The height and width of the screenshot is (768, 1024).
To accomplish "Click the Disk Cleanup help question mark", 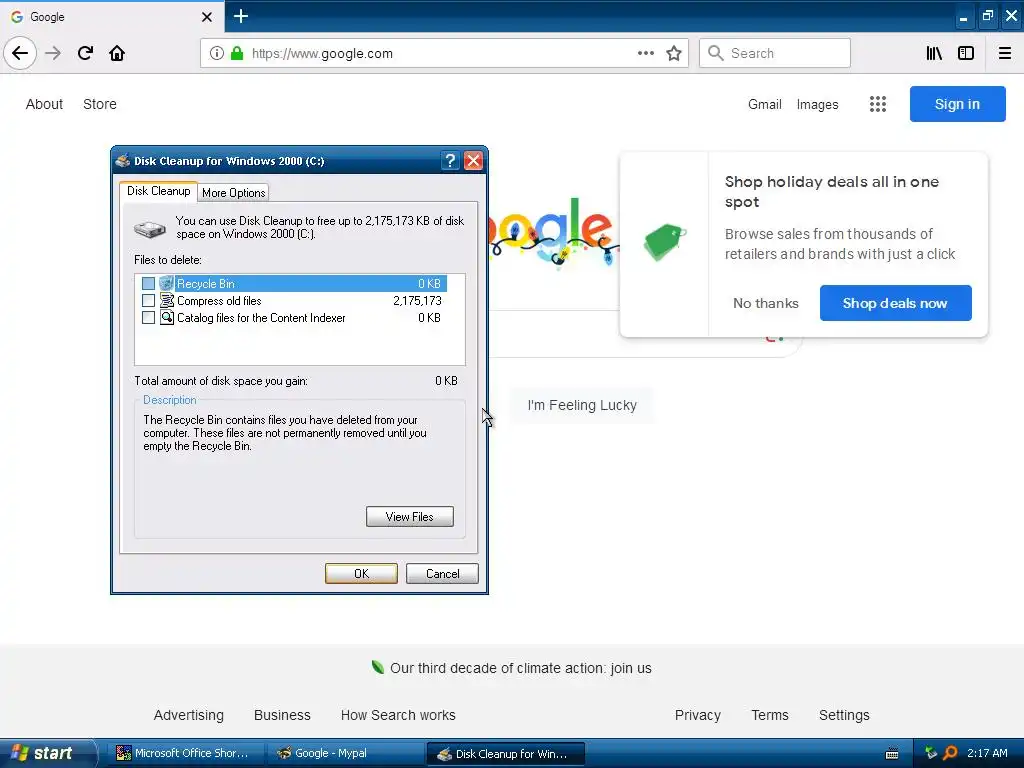I will [450, 161].
